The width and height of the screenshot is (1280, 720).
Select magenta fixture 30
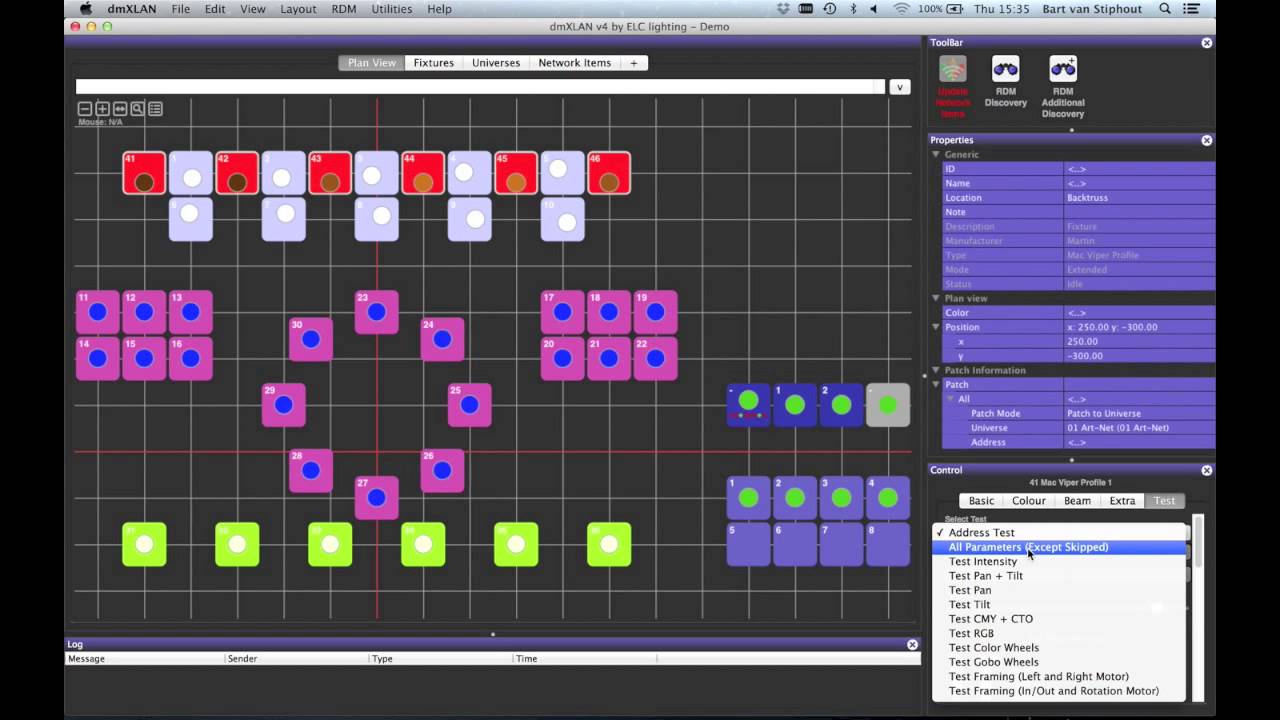(311, 339)
